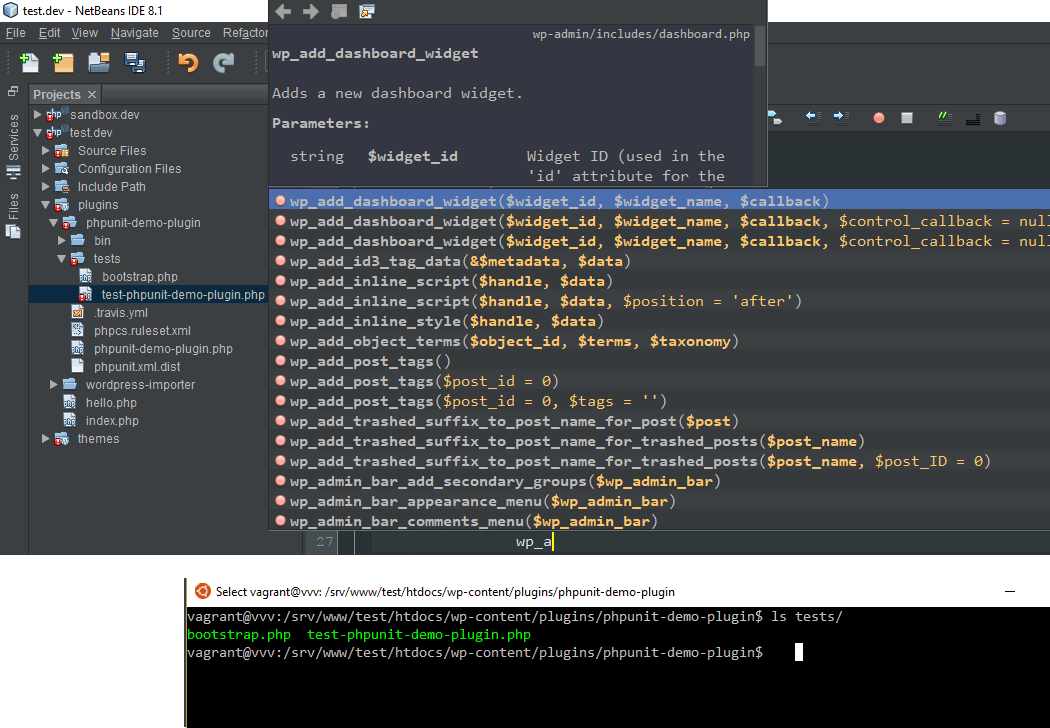This screenshot has width=1050, height=728.
Task: Select hello.php in tree
Action: click(x=110, y=403)
